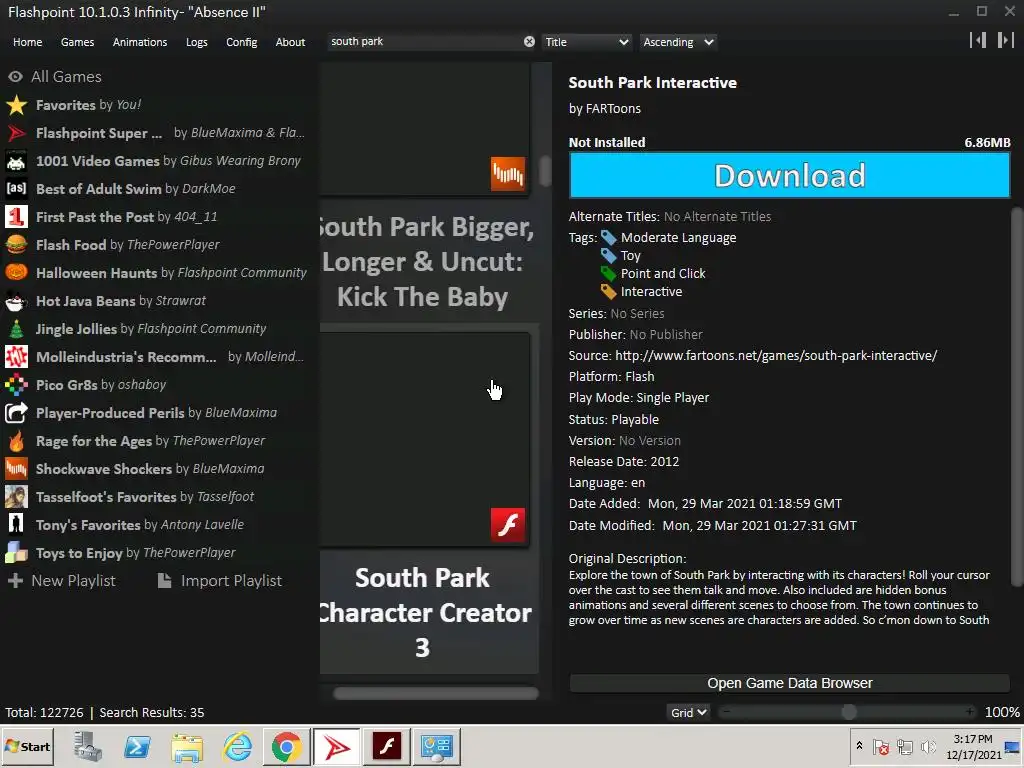The height and width of the screenshot is (768, 1024).
Task: Open the fartoons.net source link
Action: point(776,355)
